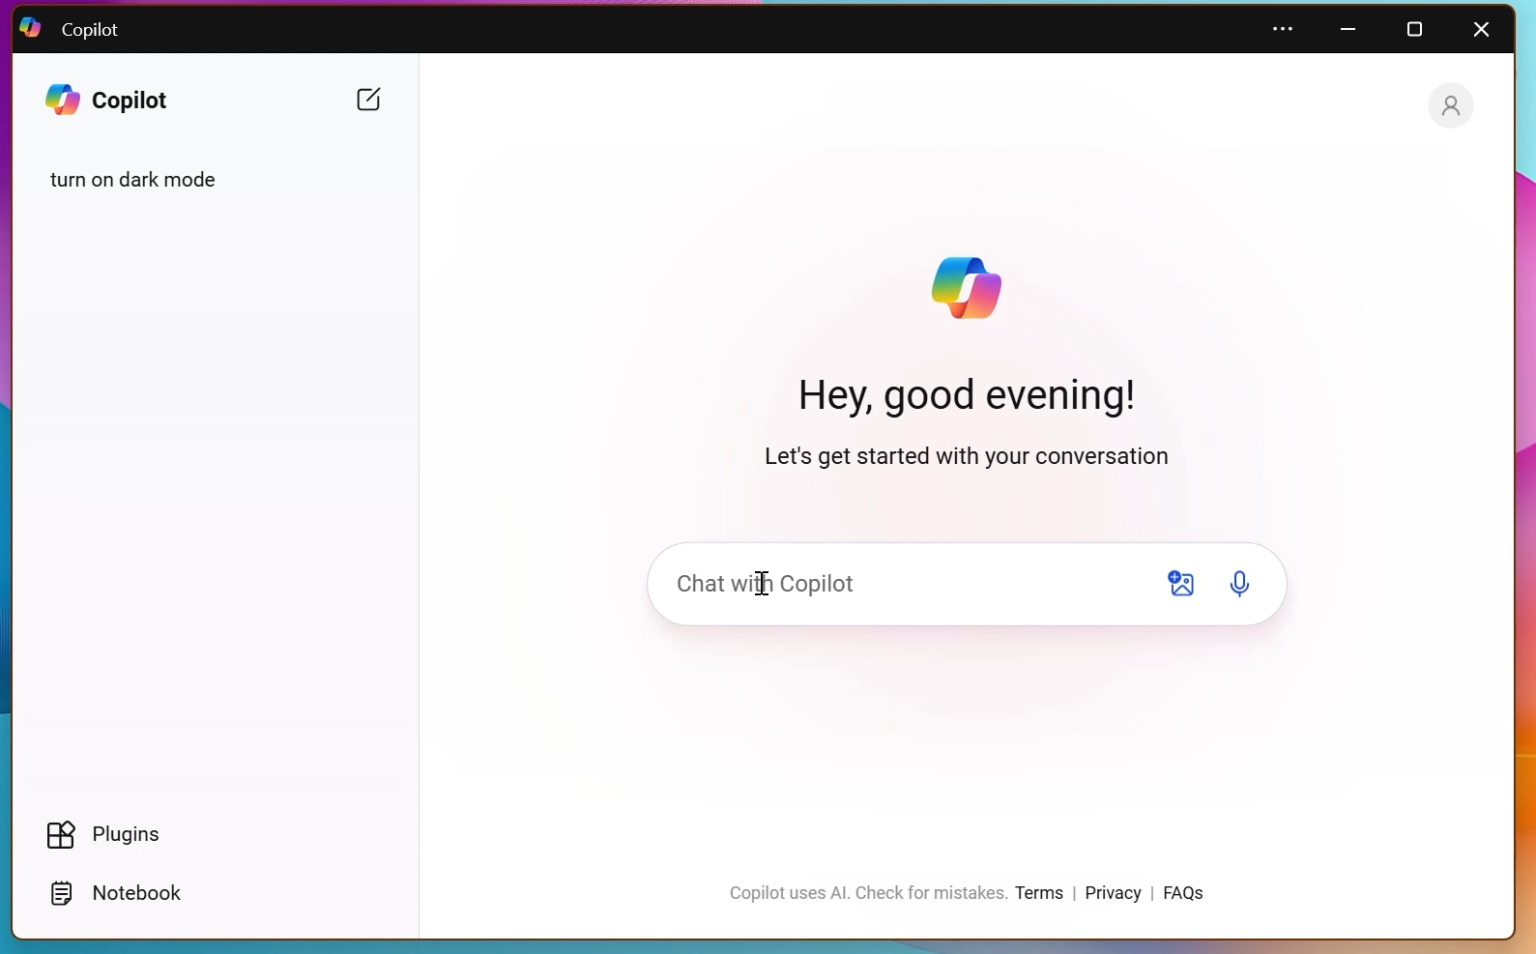Maximize the Copilot window
The width and height of the screenshot is (1536, 954).
[x=1414, y=29]
